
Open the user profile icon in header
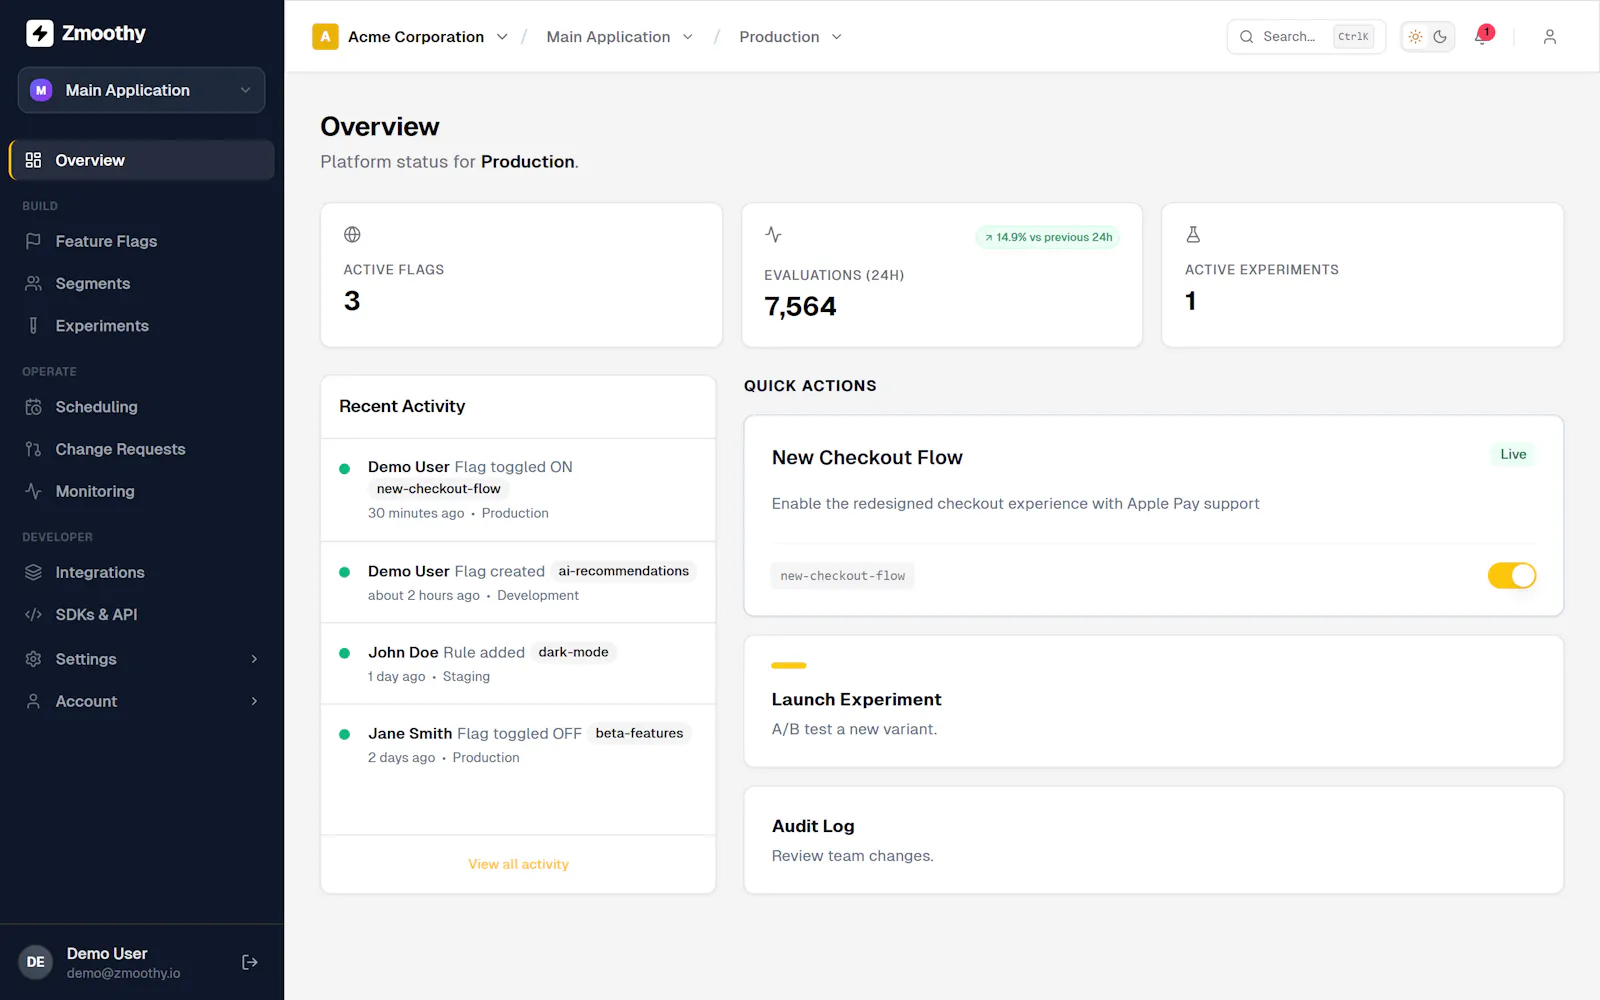pos(1549,37)
